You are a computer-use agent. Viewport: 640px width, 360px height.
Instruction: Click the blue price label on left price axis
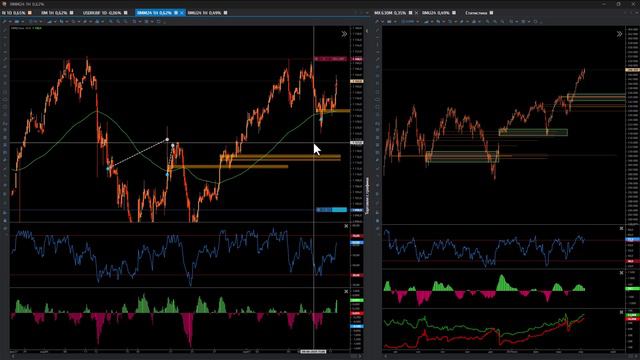357,210
